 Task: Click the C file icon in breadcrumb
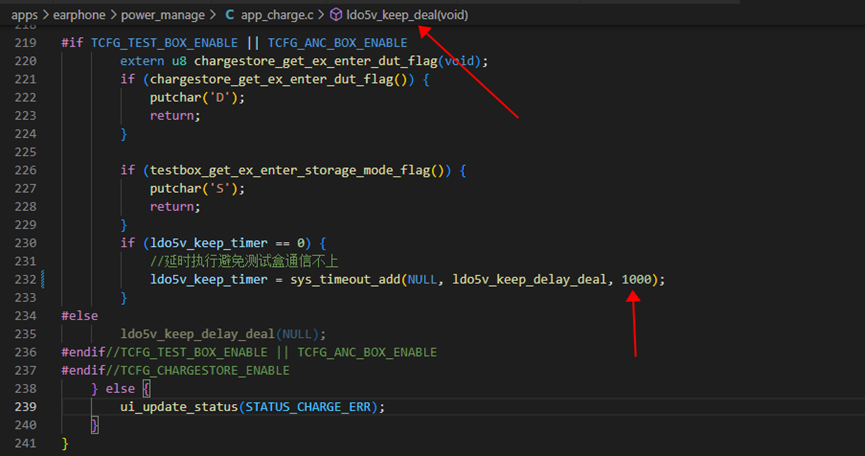click(x=229, y=15)
